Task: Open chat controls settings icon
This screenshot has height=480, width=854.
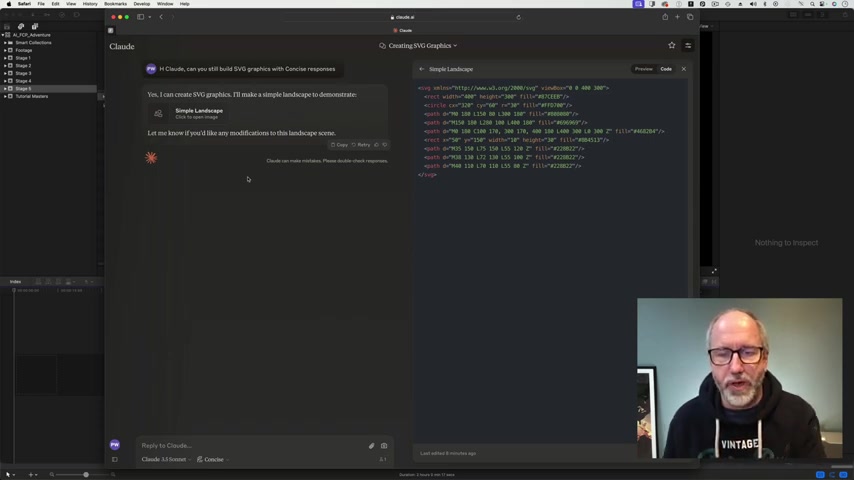Action: [x=688, y=46]
